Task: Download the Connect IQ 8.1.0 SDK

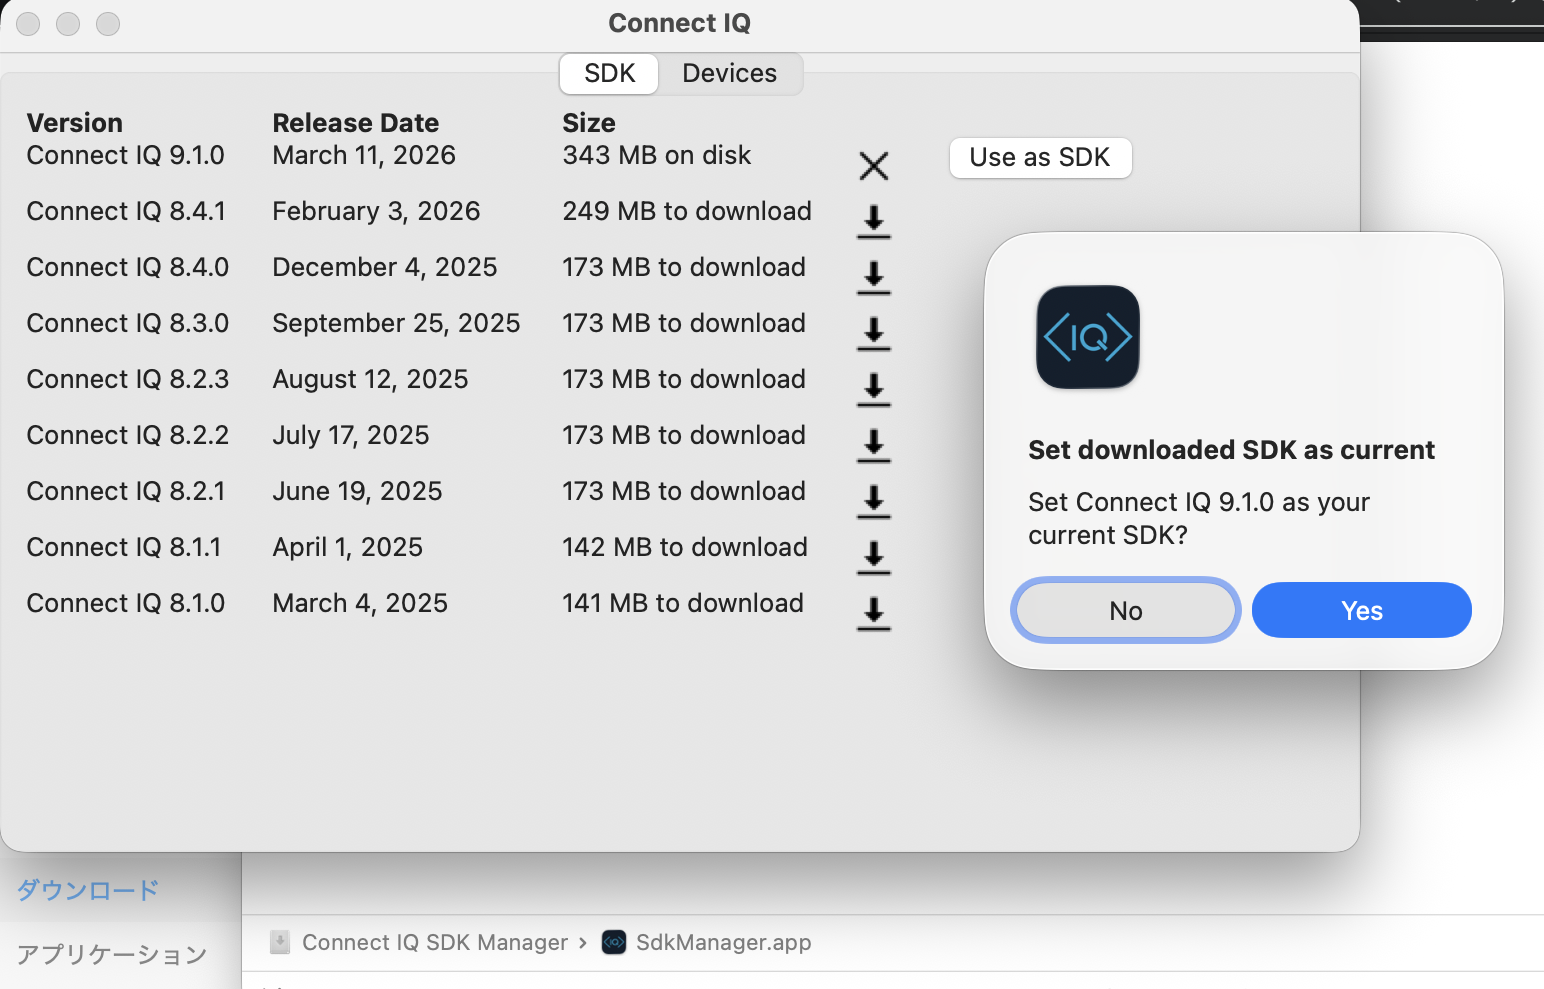Action: click(x=874, y=614)
